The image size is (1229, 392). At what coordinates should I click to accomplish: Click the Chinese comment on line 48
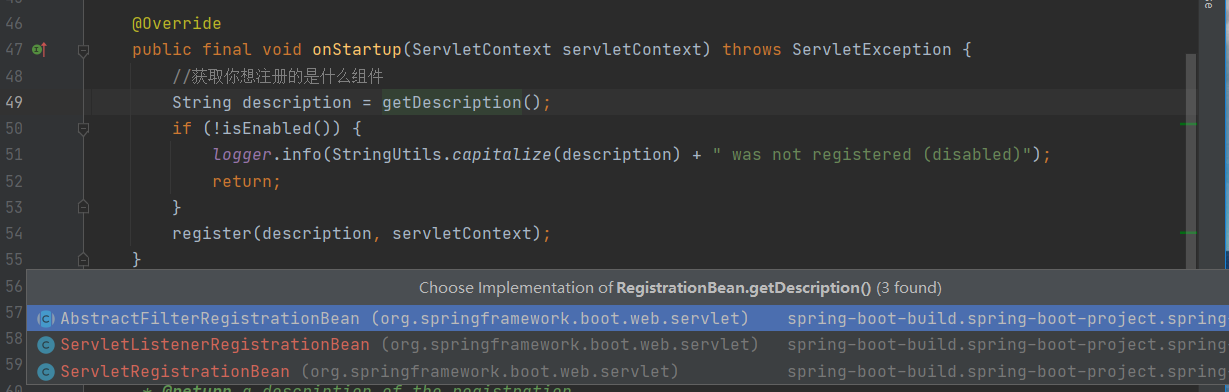278,76
